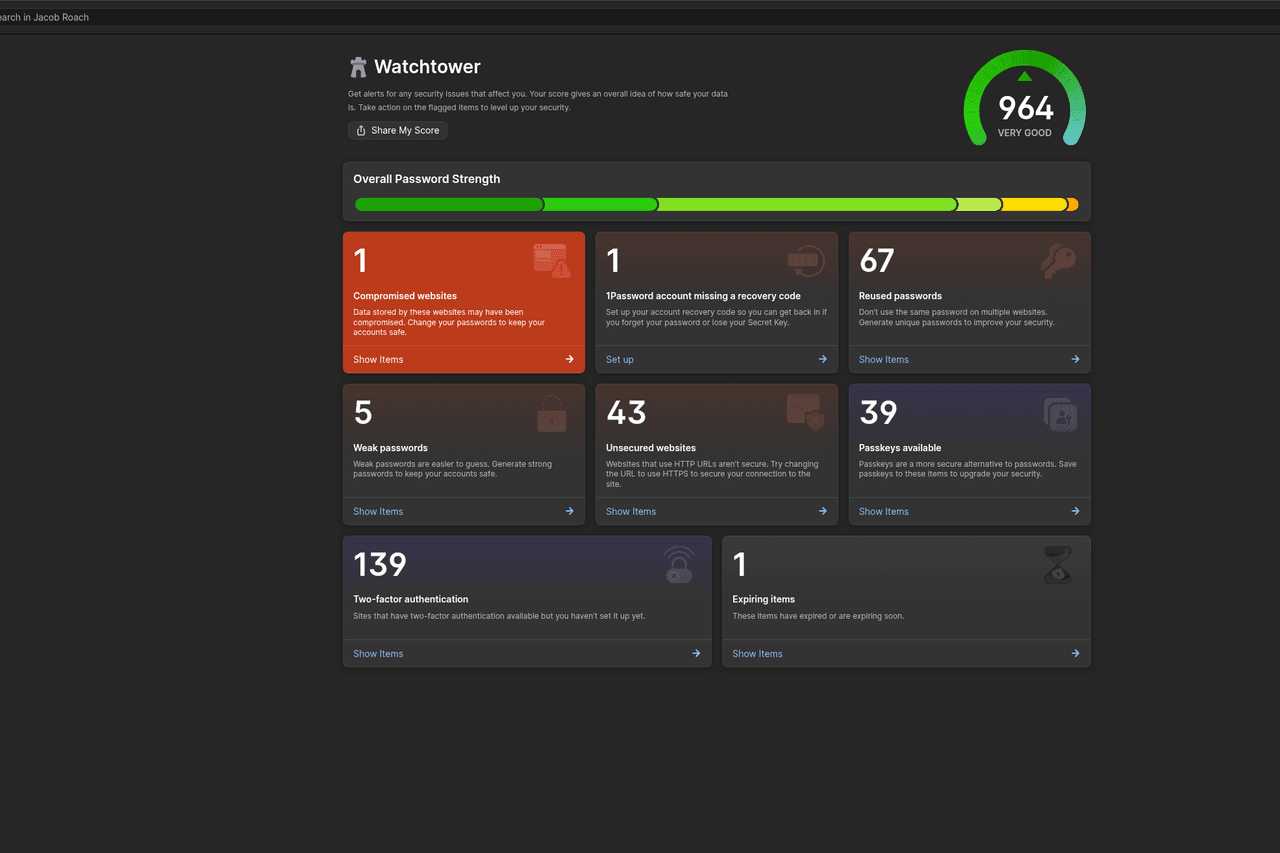Open arrow on Unsecured websites card
This screenshot has width=1280, height=853.
[x=822, y=511]
